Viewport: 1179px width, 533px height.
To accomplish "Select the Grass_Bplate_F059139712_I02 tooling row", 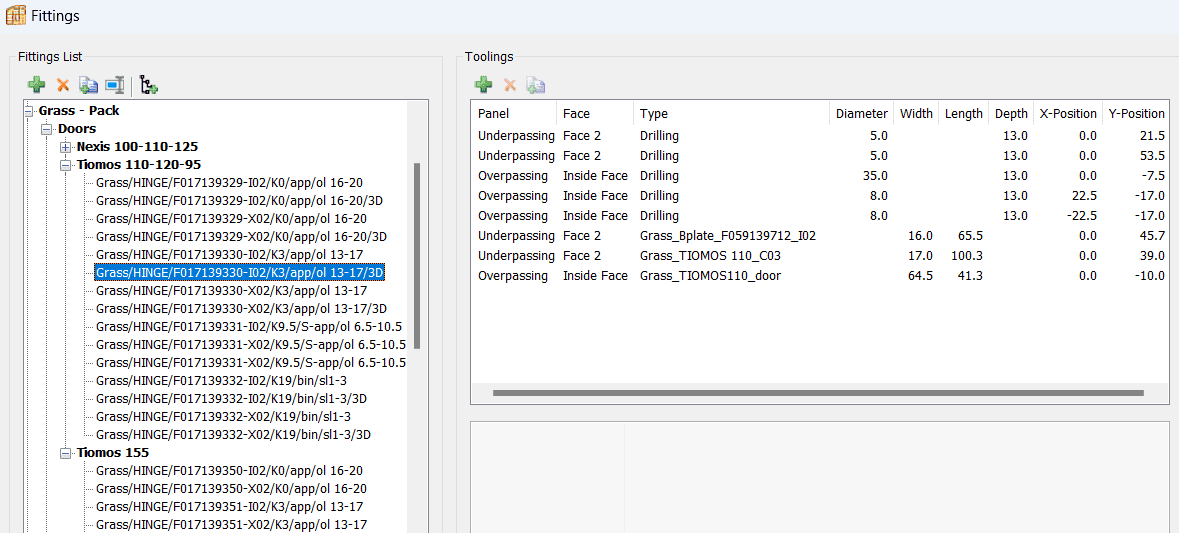I will point(820,236).
